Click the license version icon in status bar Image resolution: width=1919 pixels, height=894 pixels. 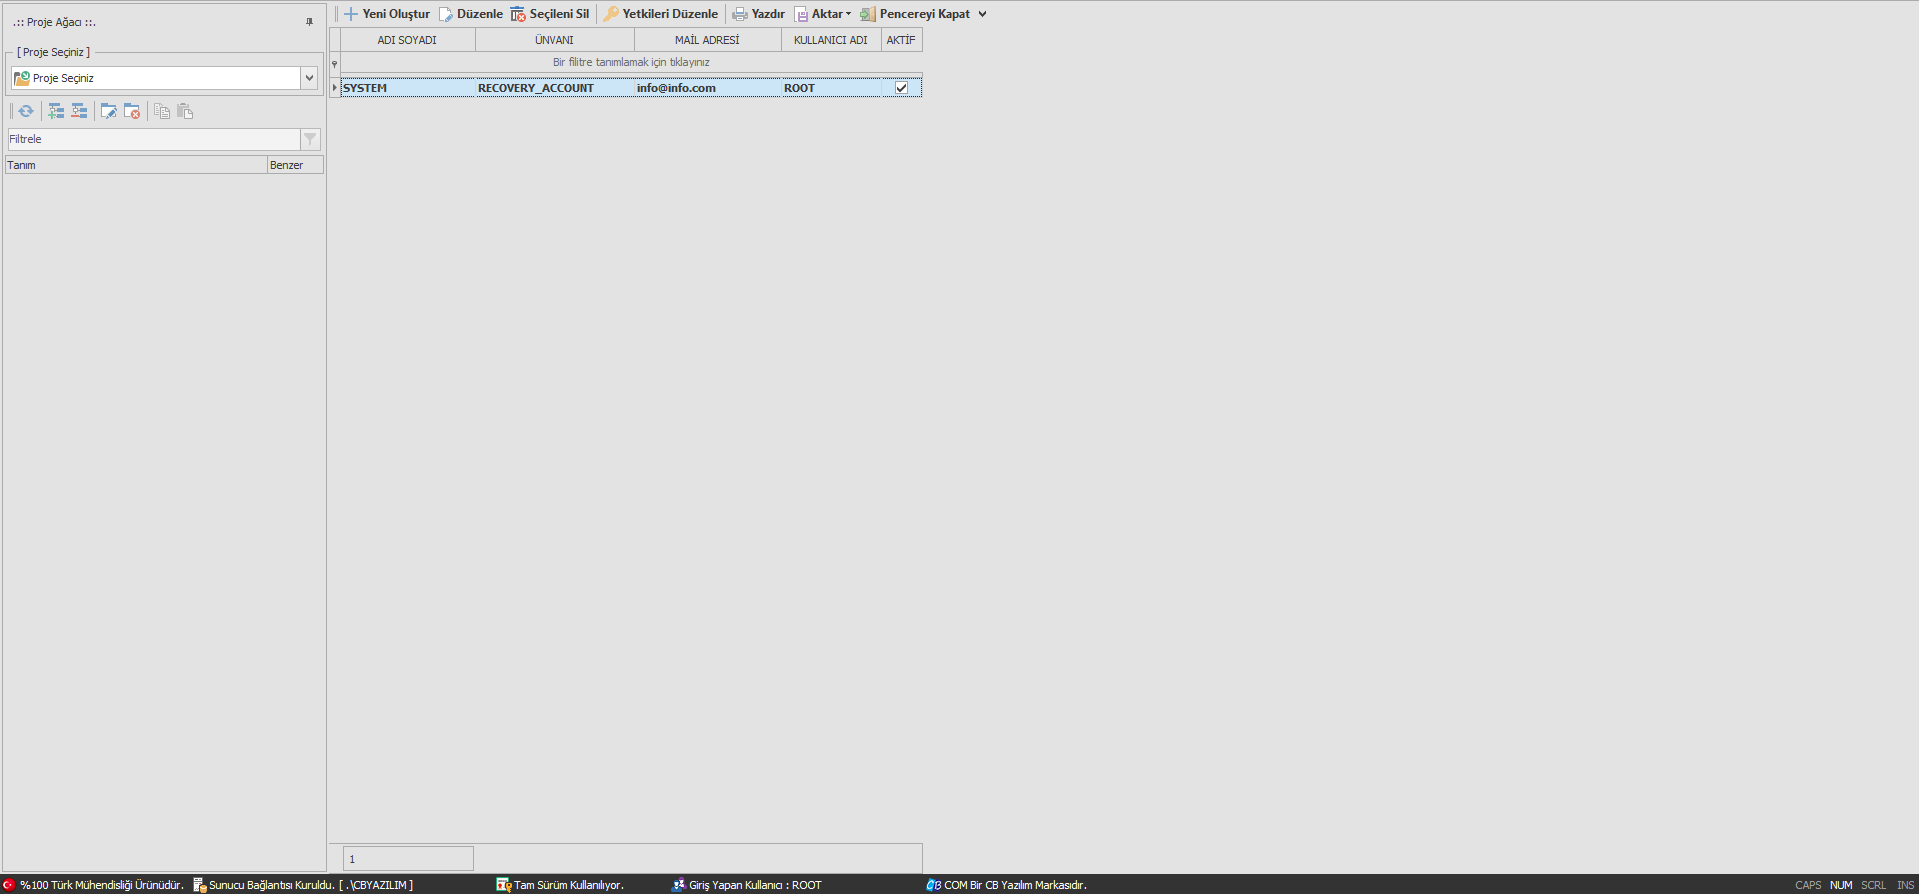tap(504, 885)
